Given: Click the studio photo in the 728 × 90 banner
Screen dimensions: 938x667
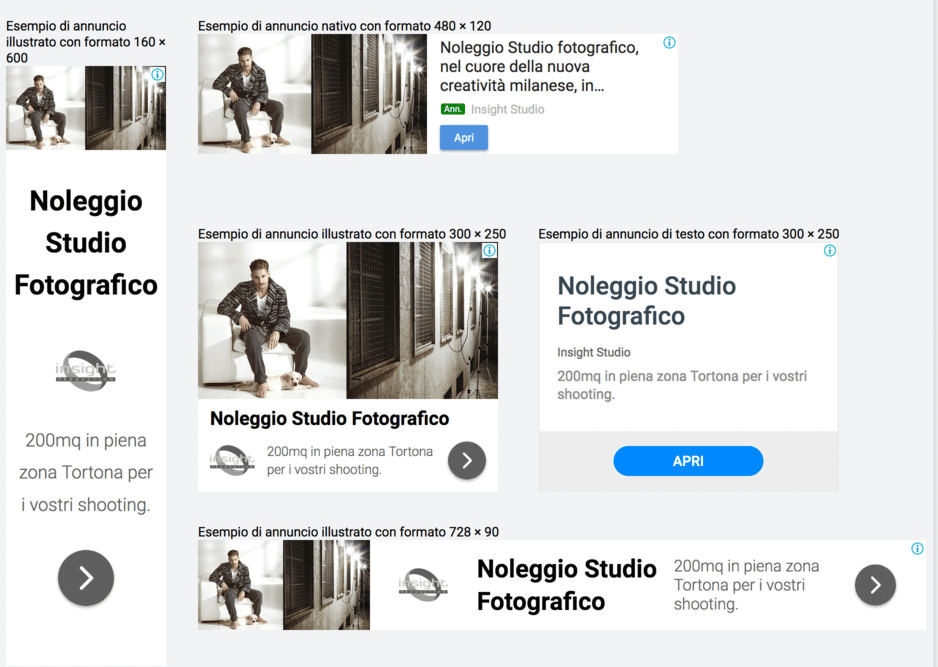Looking at the screenshot, I should click(284, 585).
